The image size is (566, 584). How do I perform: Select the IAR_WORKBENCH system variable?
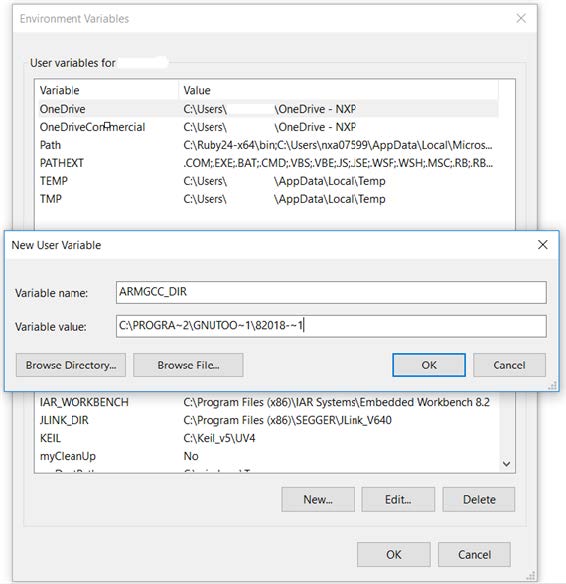268,402
